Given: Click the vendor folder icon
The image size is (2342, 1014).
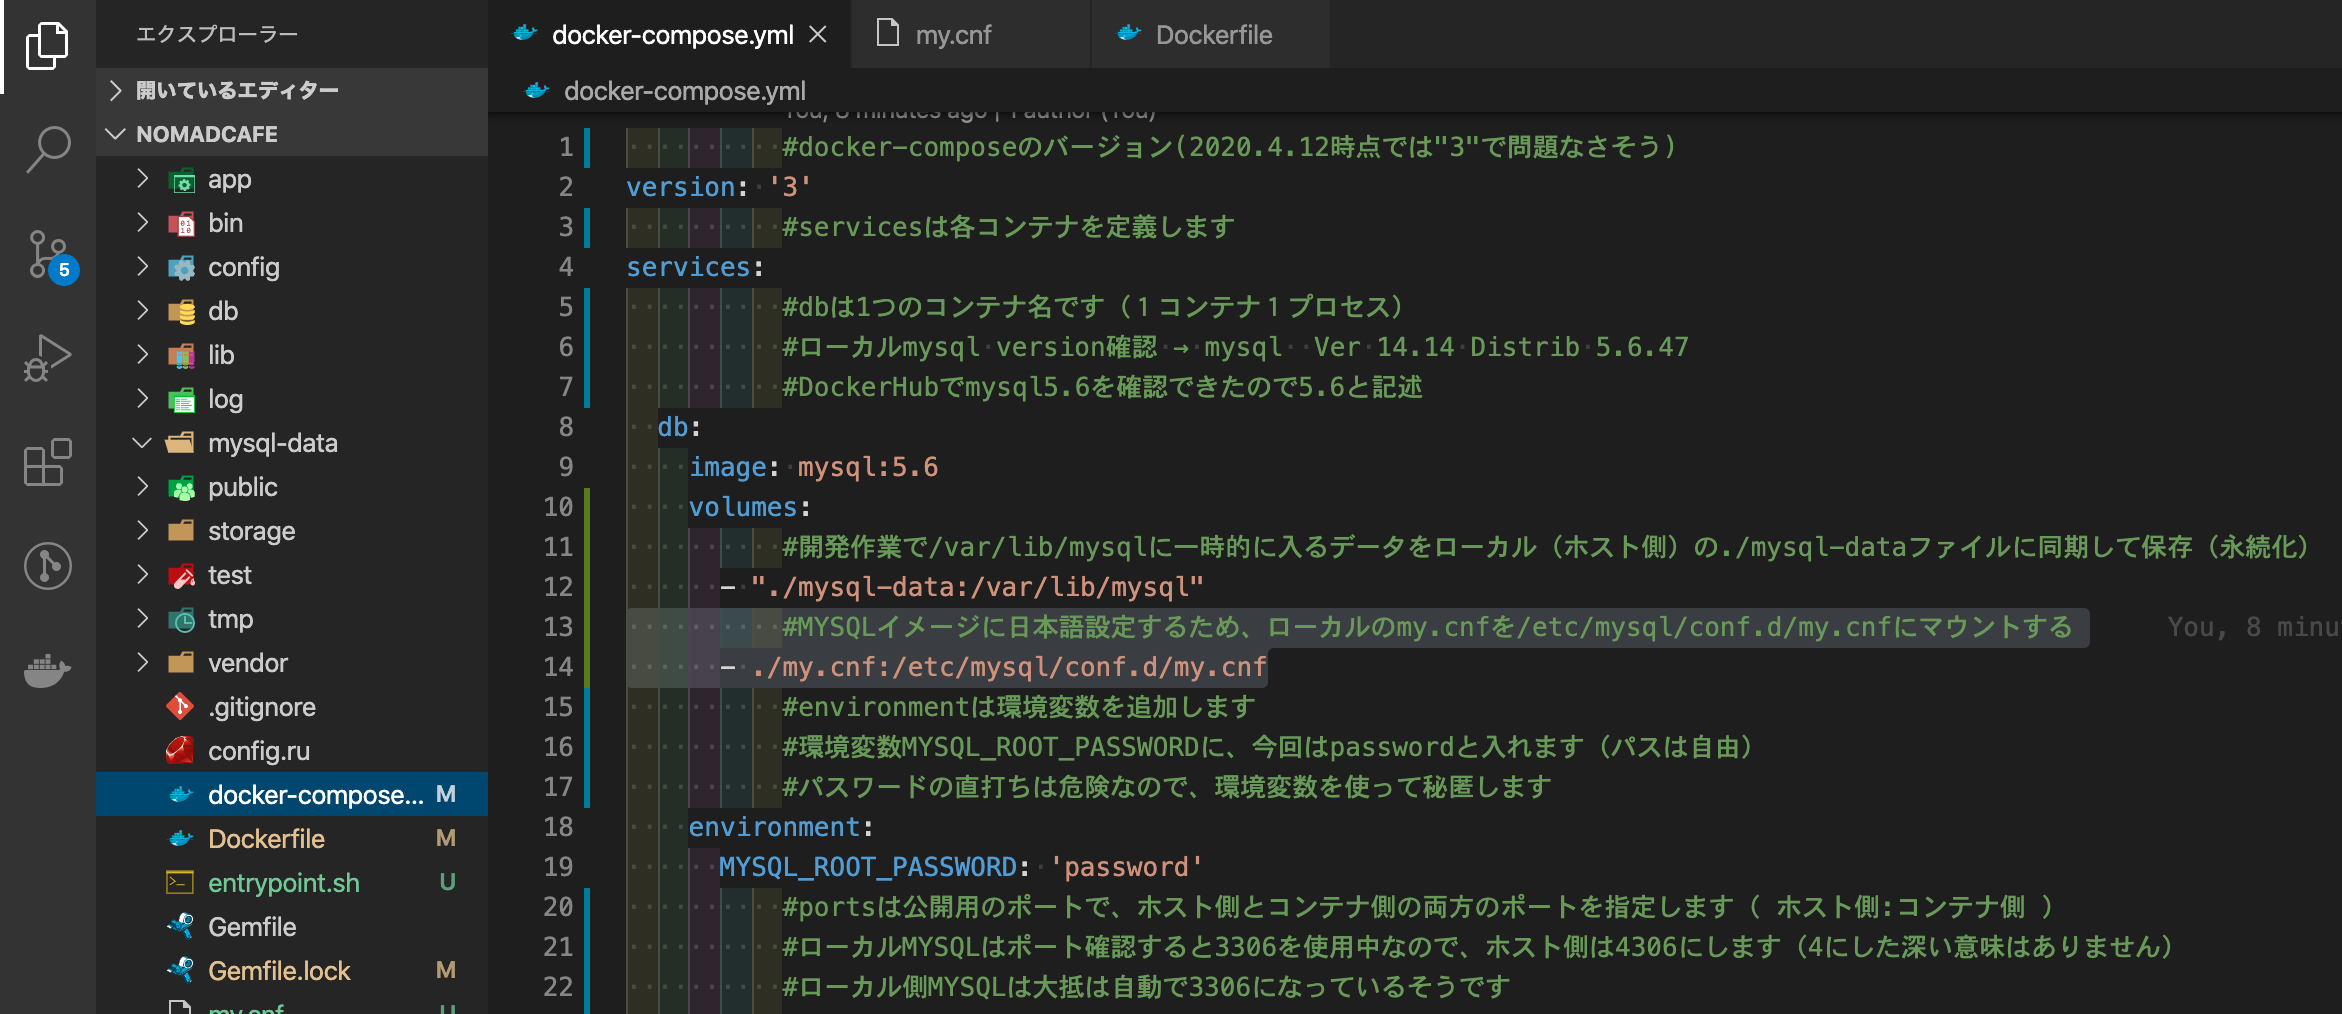Looking at the screenshot, I should (181, 663).
